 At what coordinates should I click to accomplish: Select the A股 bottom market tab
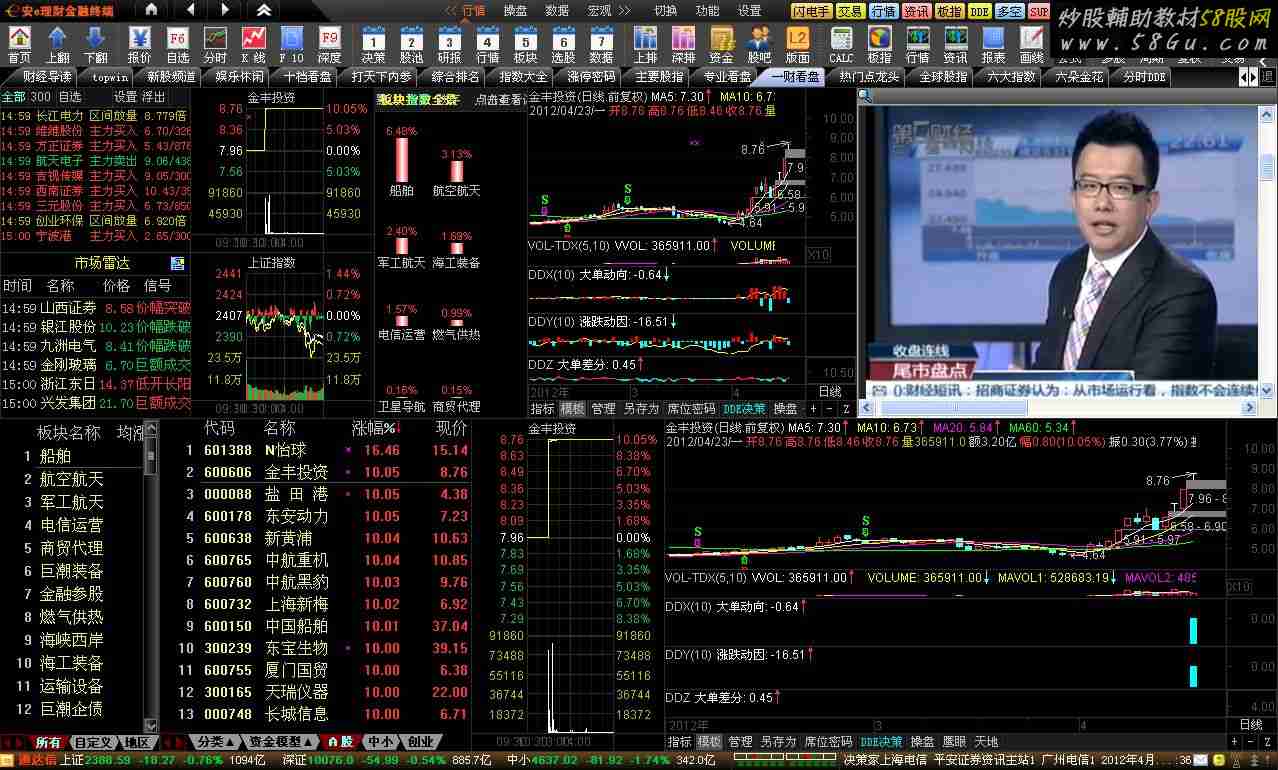pos(339,742)
